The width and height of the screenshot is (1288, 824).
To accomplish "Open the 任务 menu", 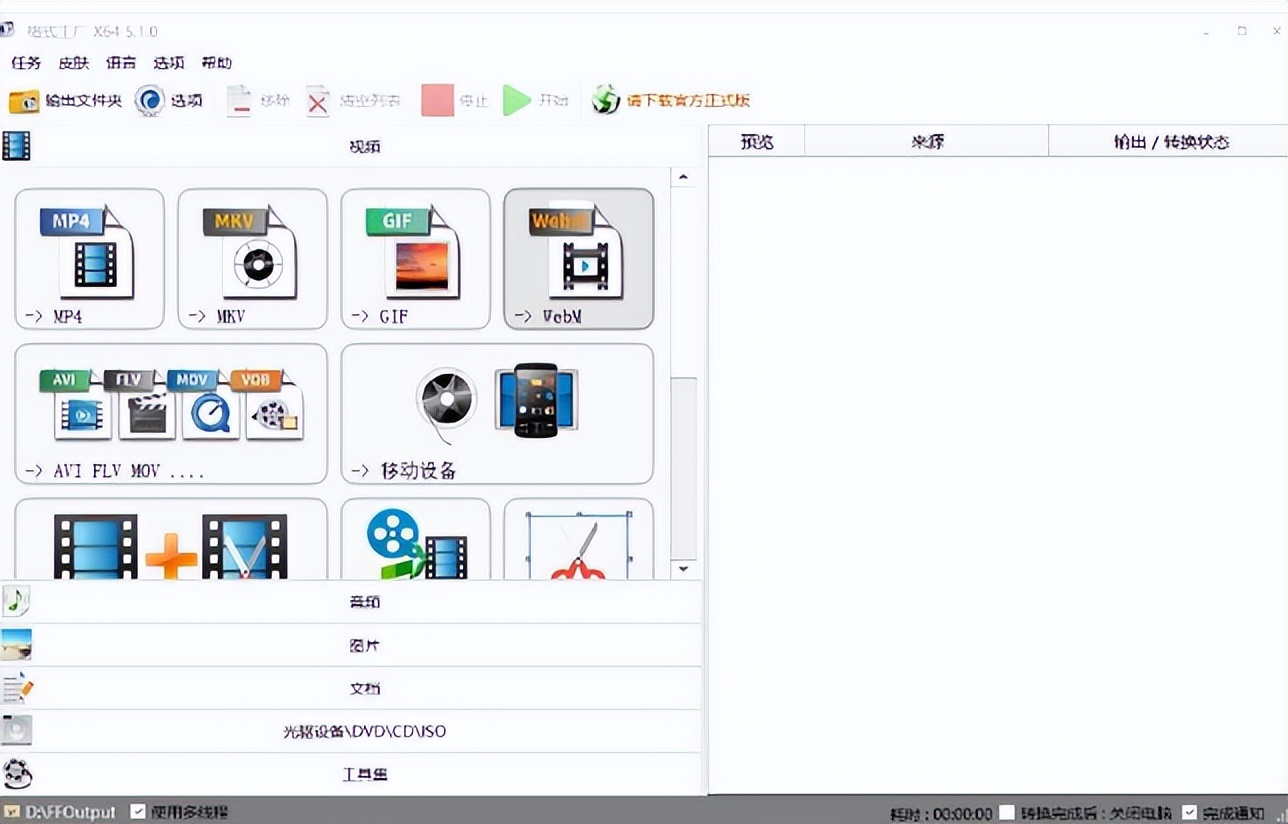I will pos(26,62).
